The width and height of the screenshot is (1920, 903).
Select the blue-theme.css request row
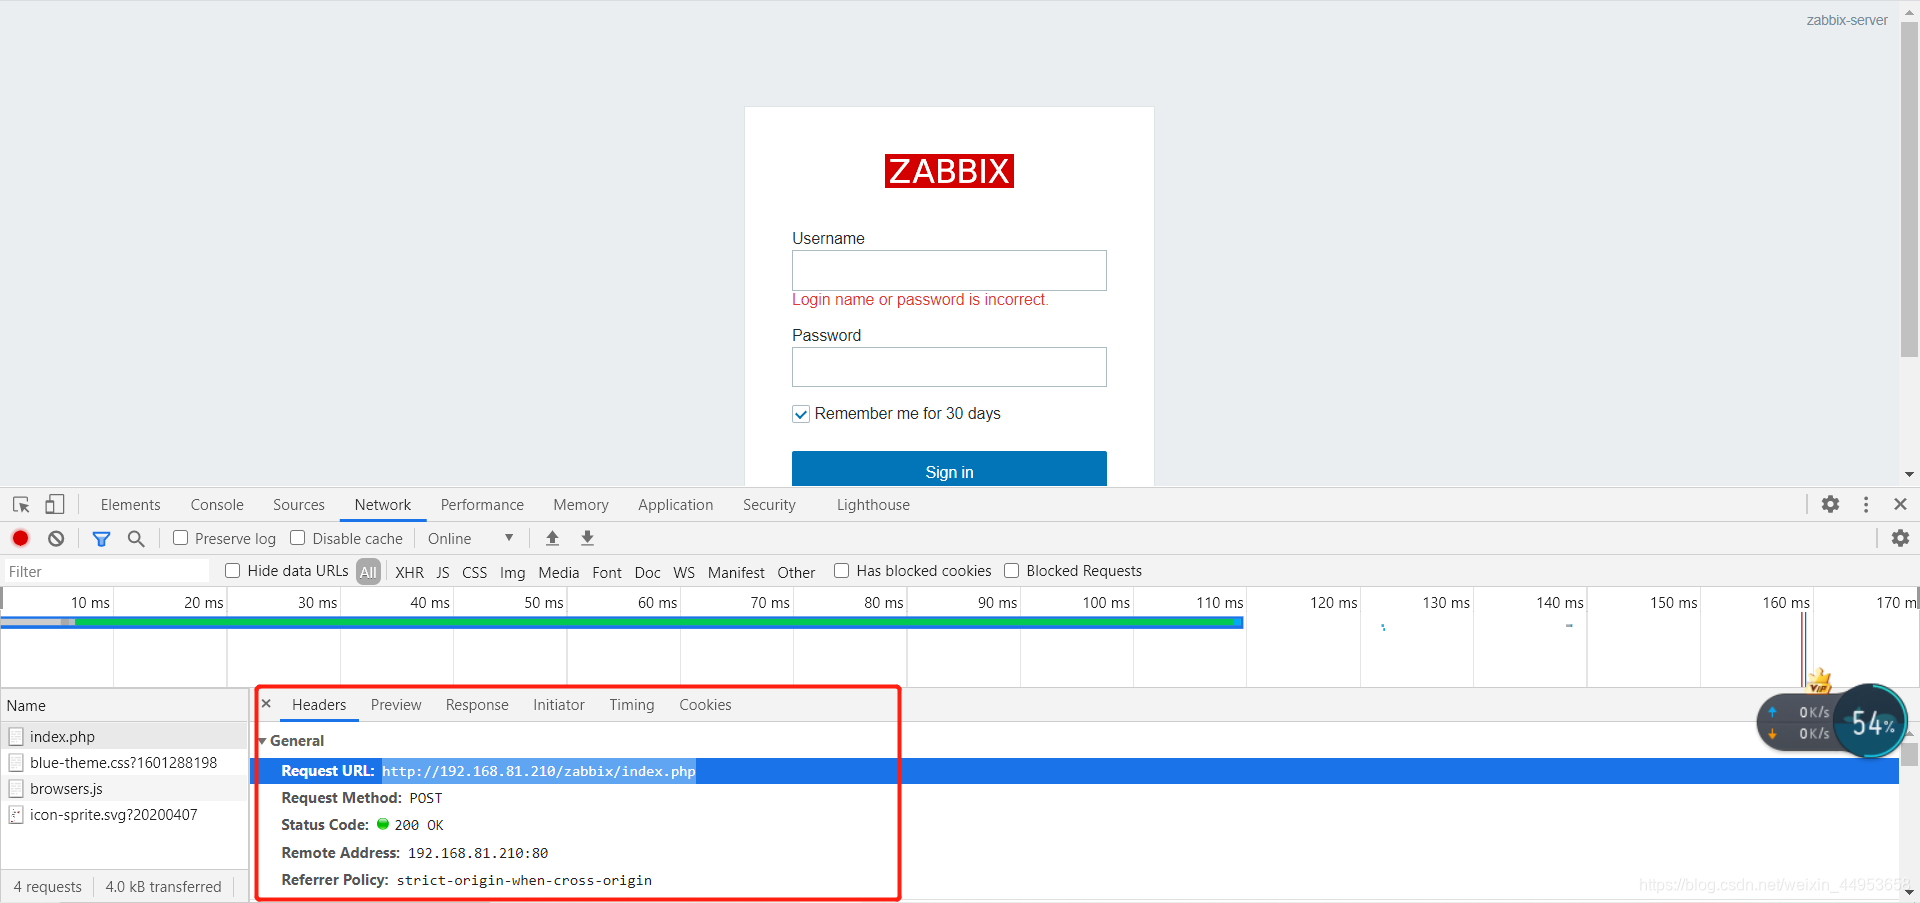click(125, 762)
